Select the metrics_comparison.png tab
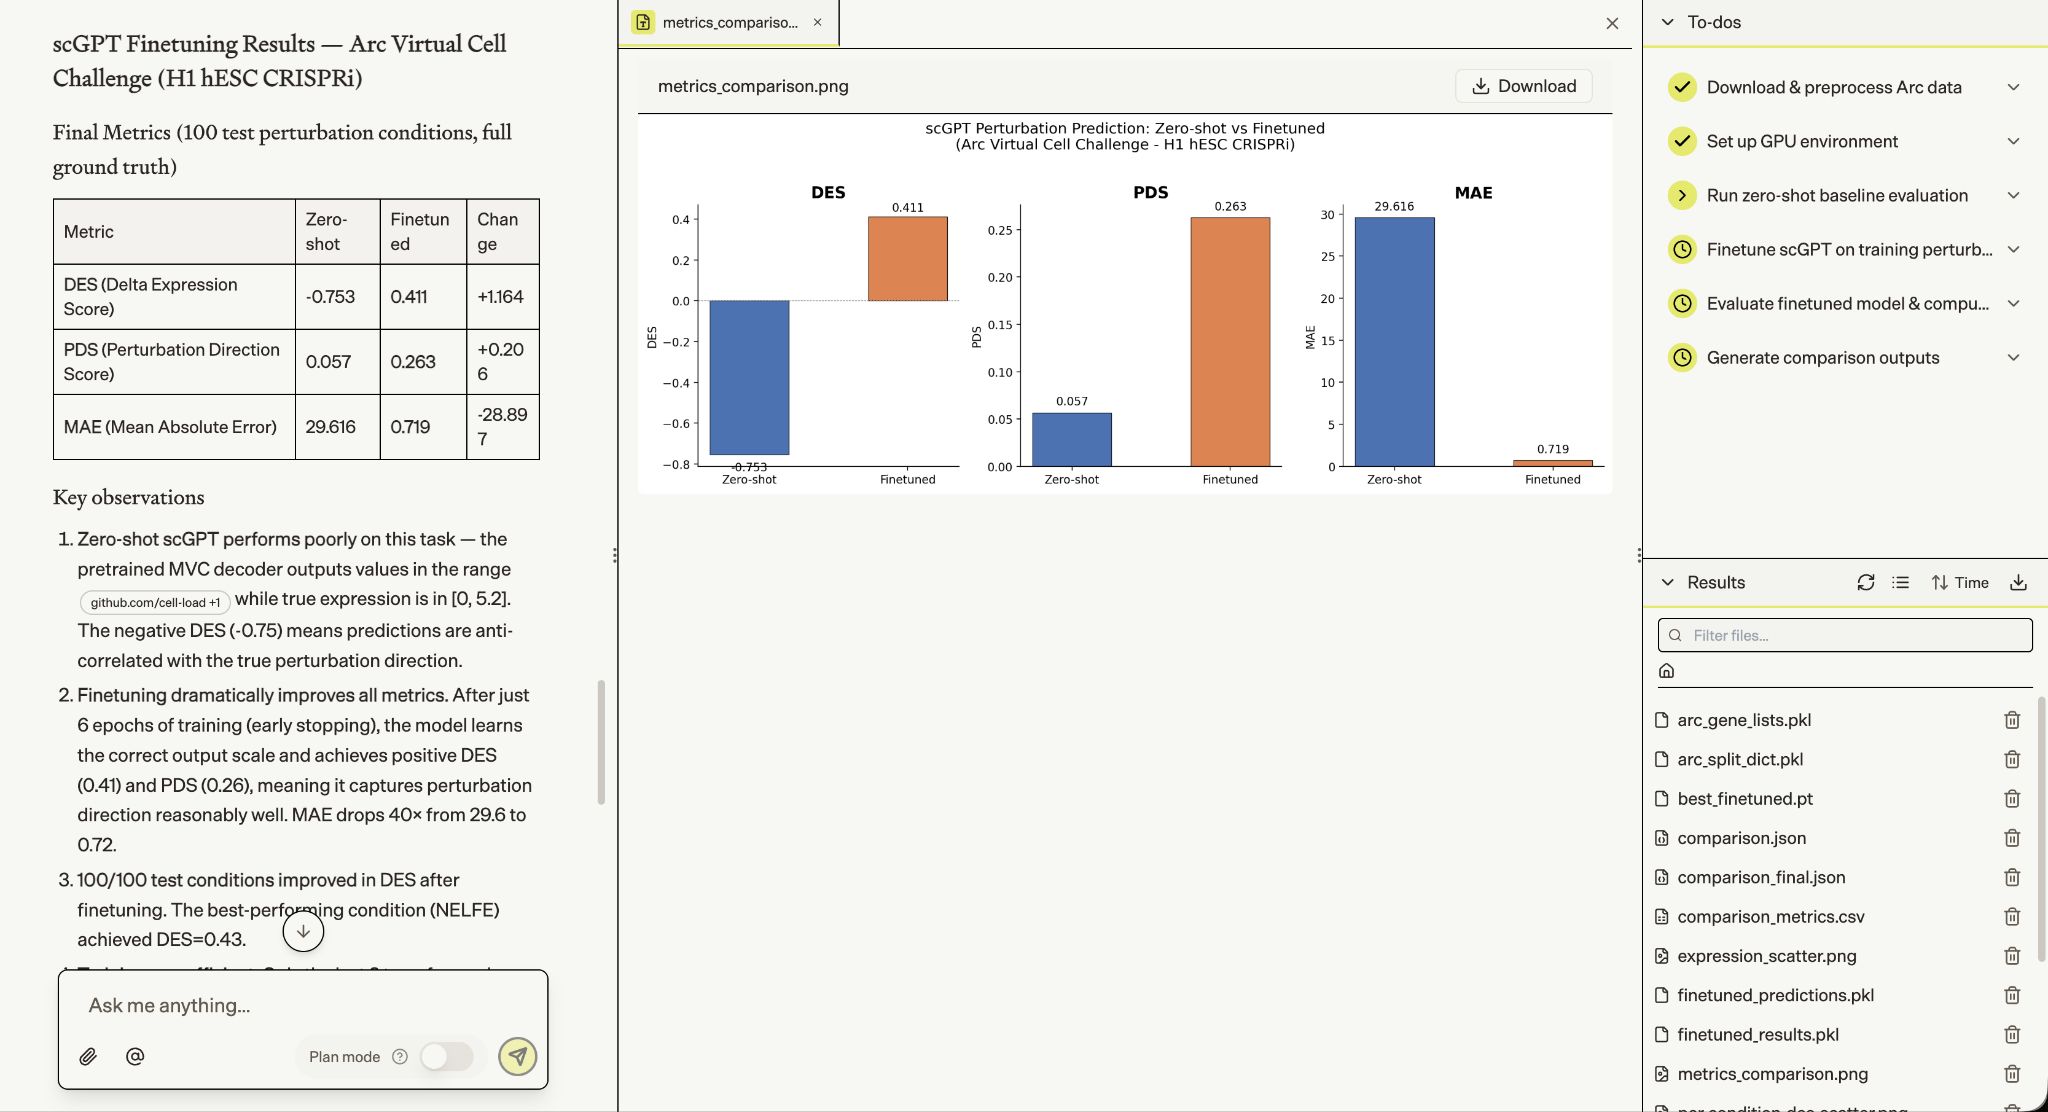Screen dimensions: 2048x1112 point(729,22)
